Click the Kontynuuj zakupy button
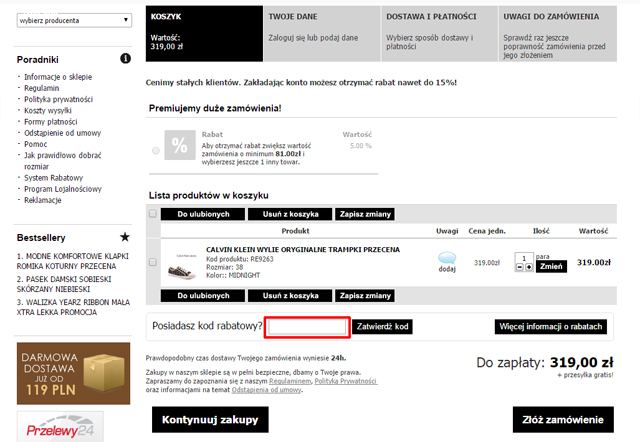The image size is (640, 442). click(x=209, y=419)
